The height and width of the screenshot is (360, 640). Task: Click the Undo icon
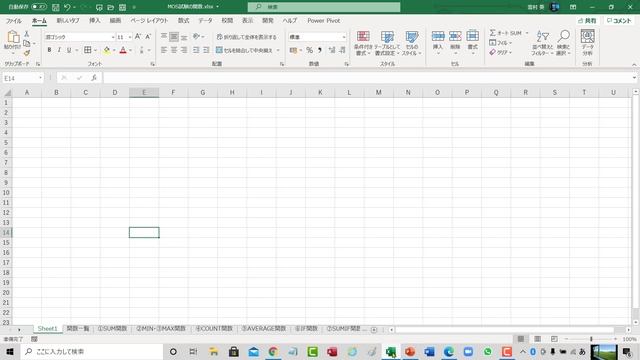pyautogui.click(x=67, y=7)
